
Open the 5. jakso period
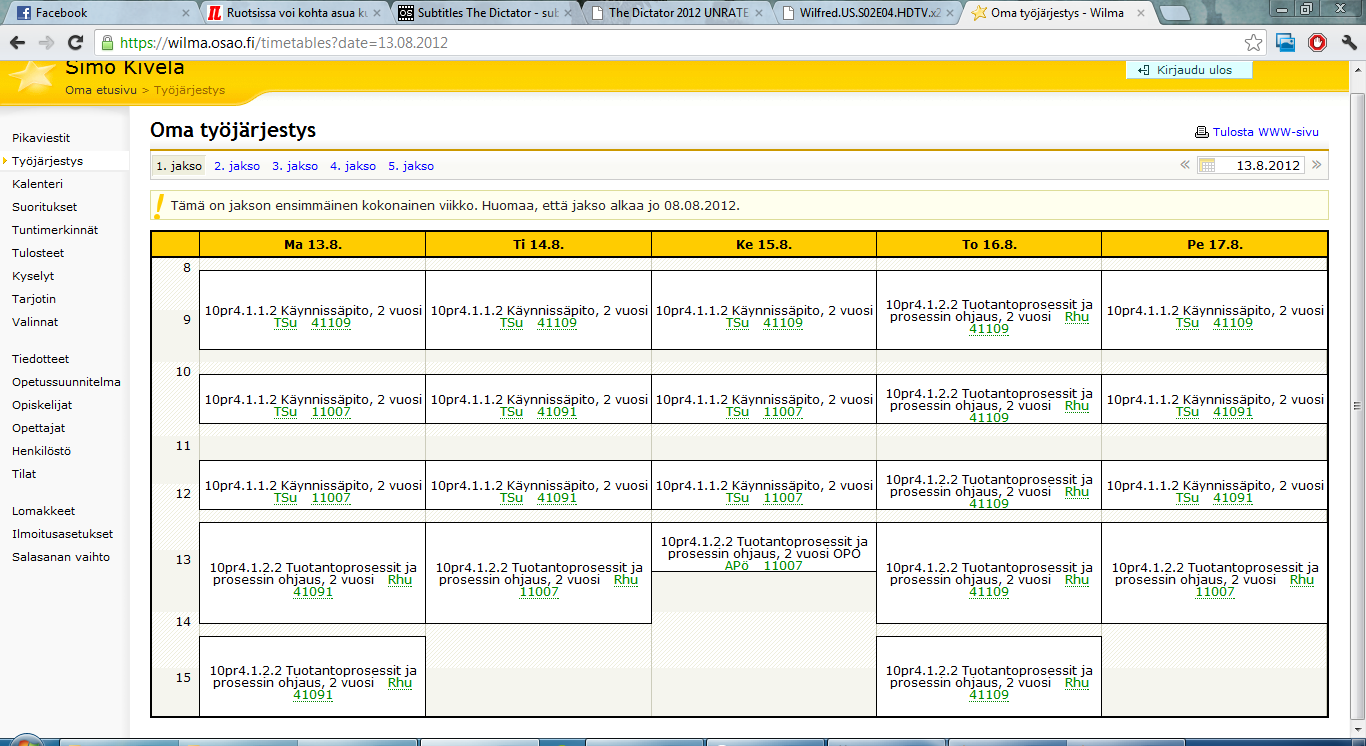(411, 166)
